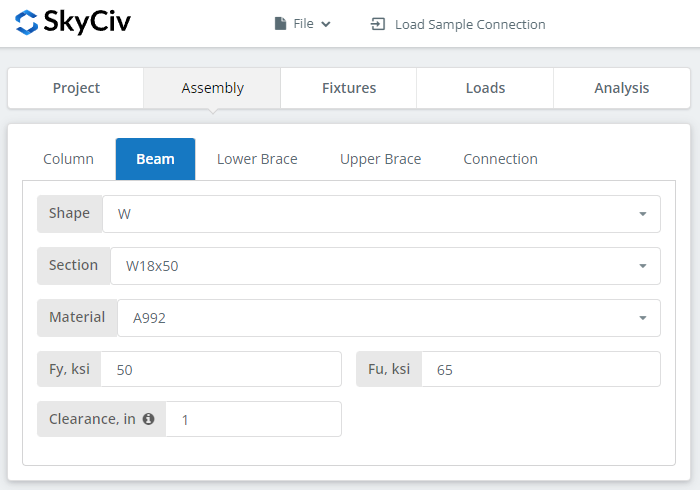This screenshot has height=490, width=700.
Task: Switch to the Column sub-tab
Action: [68, 159]
